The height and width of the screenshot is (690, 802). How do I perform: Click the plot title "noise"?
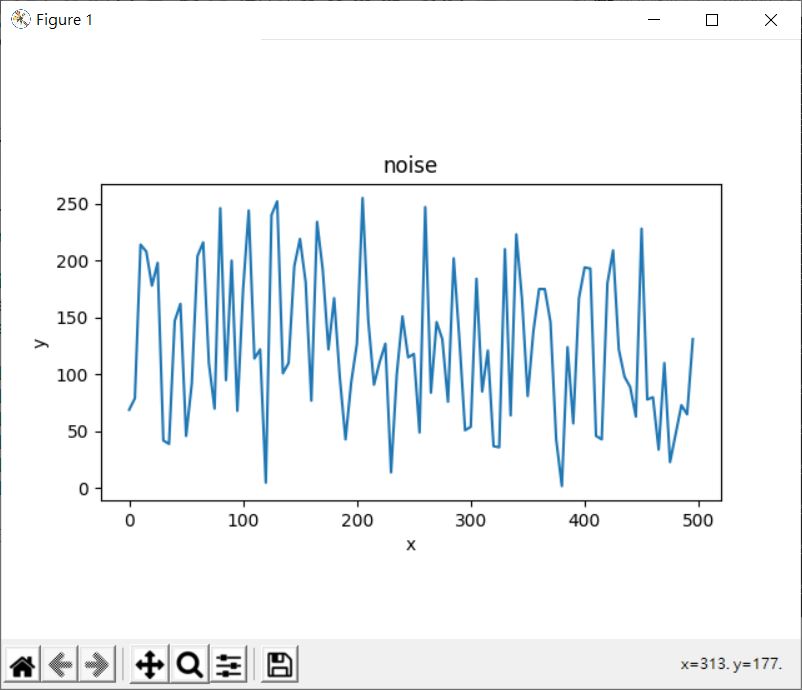coord(410,165)
